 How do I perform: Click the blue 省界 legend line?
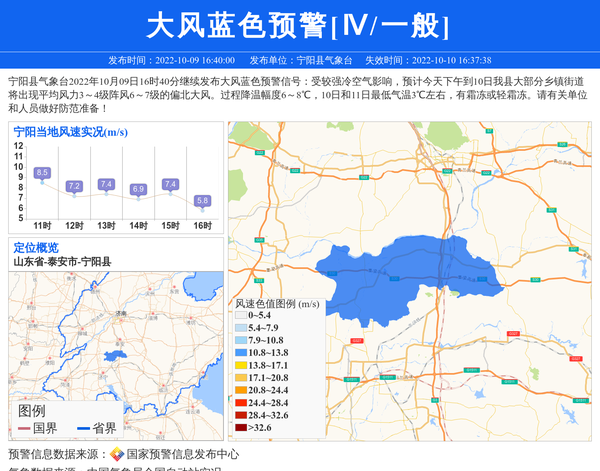point(83,429)
